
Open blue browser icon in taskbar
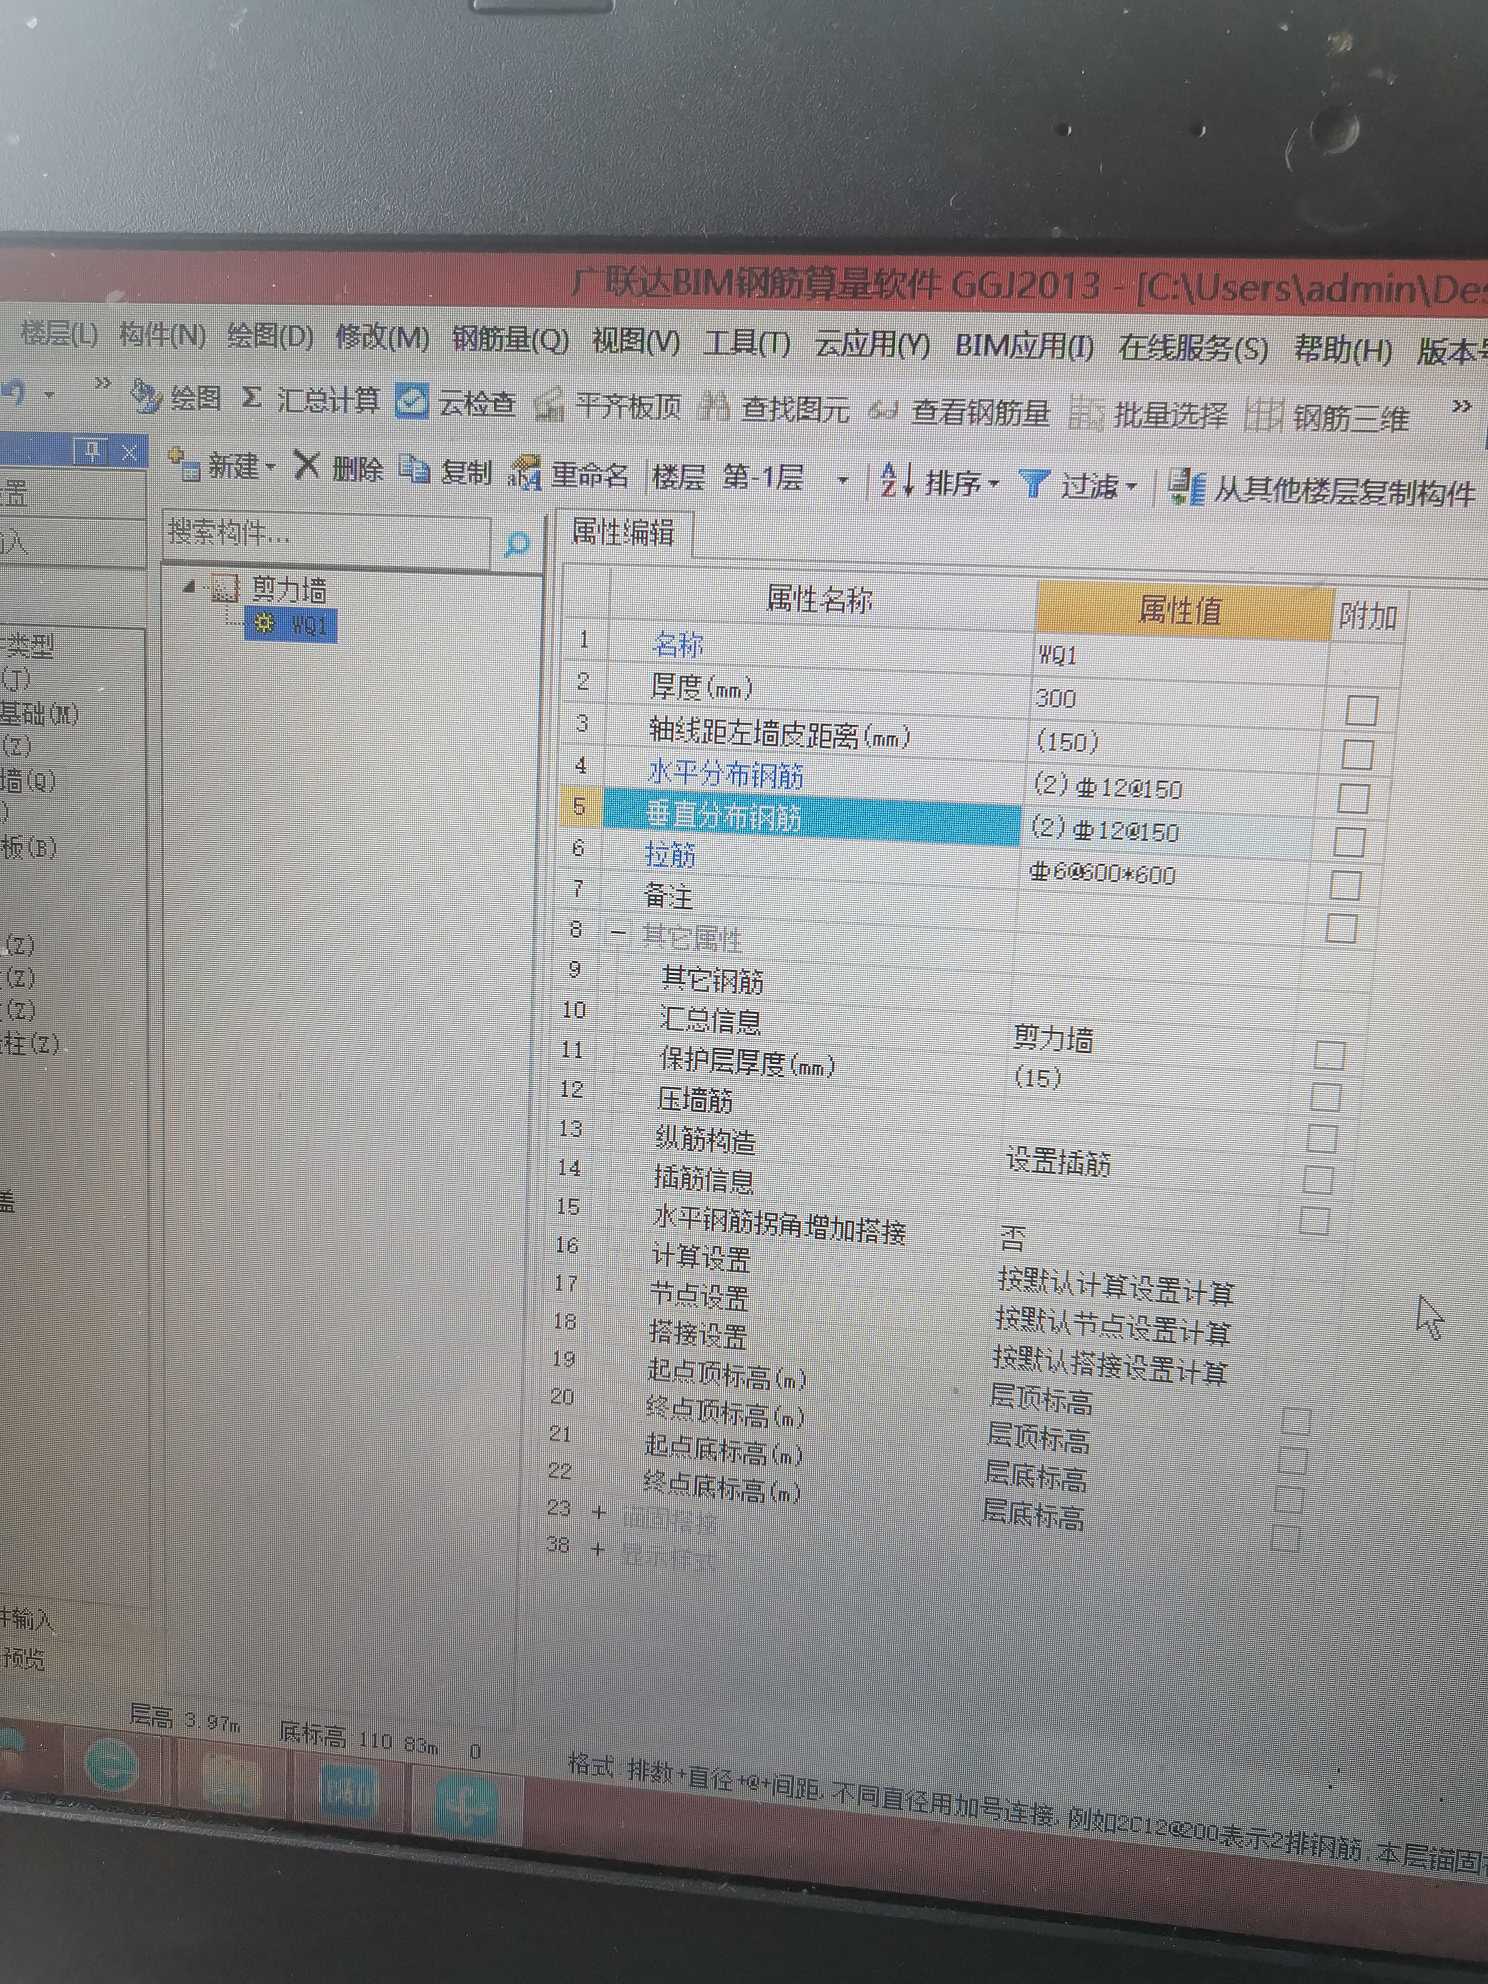(110, 1764)
